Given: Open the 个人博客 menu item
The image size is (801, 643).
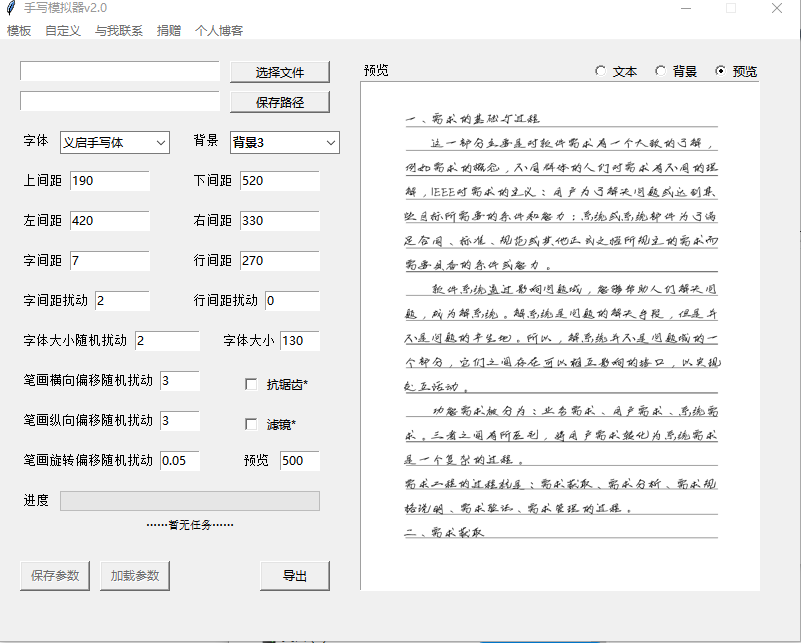Looking at the screenshot, I should point(219,31).
